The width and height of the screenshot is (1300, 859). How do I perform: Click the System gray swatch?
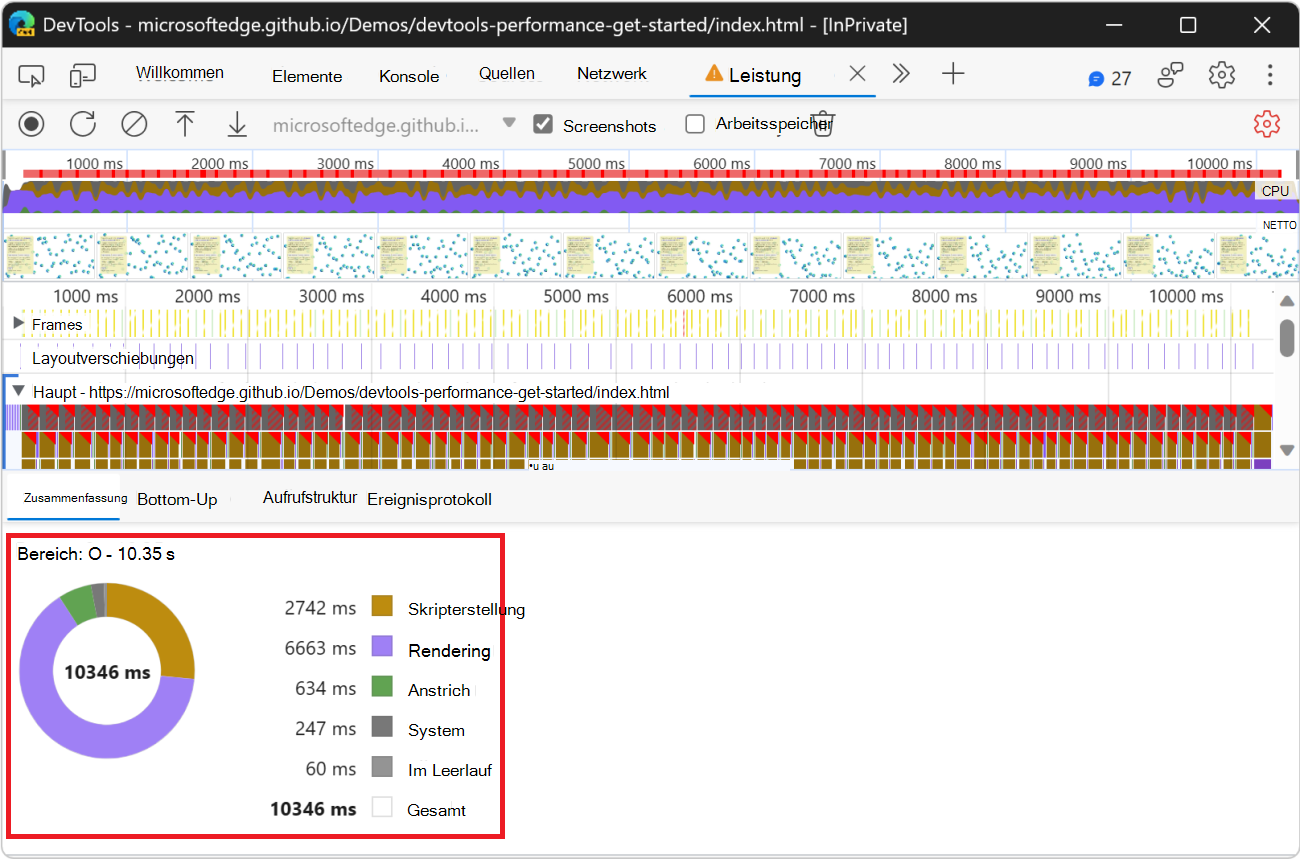click(382, 727)
